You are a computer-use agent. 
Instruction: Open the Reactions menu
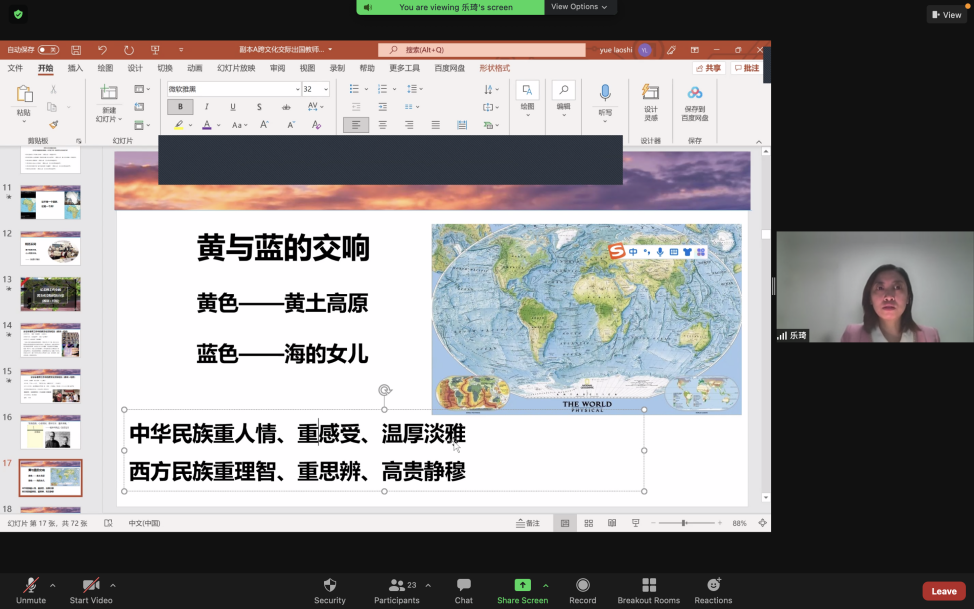[x=713, y=585]
